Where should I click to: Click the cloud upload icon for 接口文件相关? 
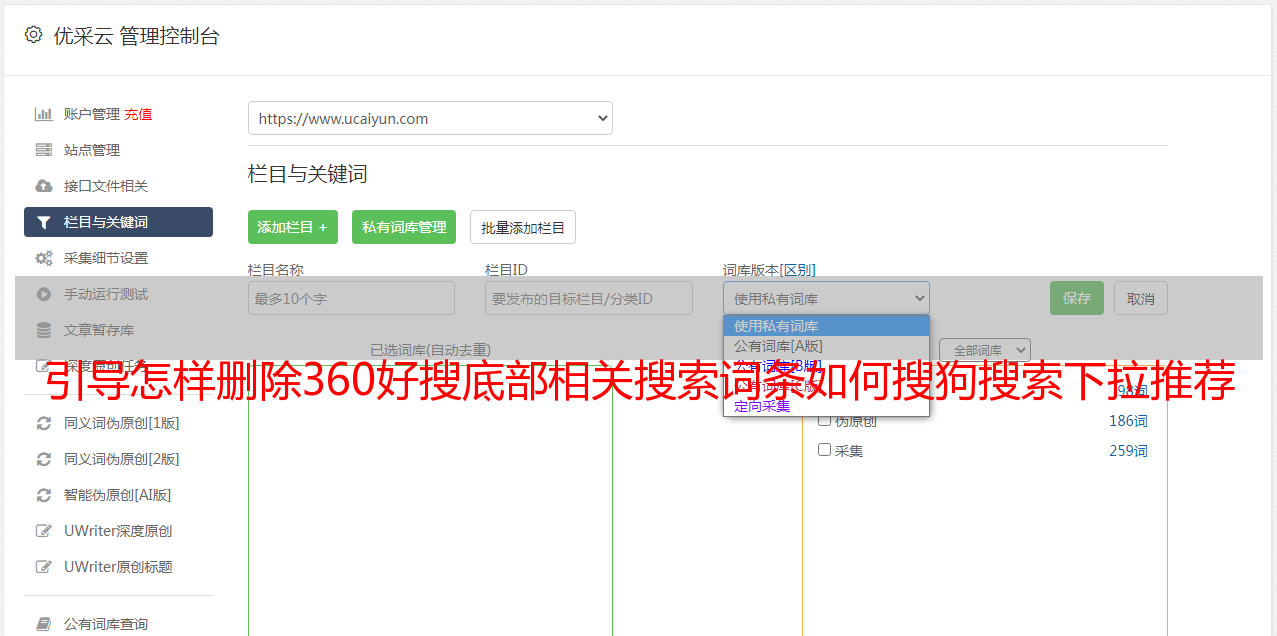click(x=44, y=186)
